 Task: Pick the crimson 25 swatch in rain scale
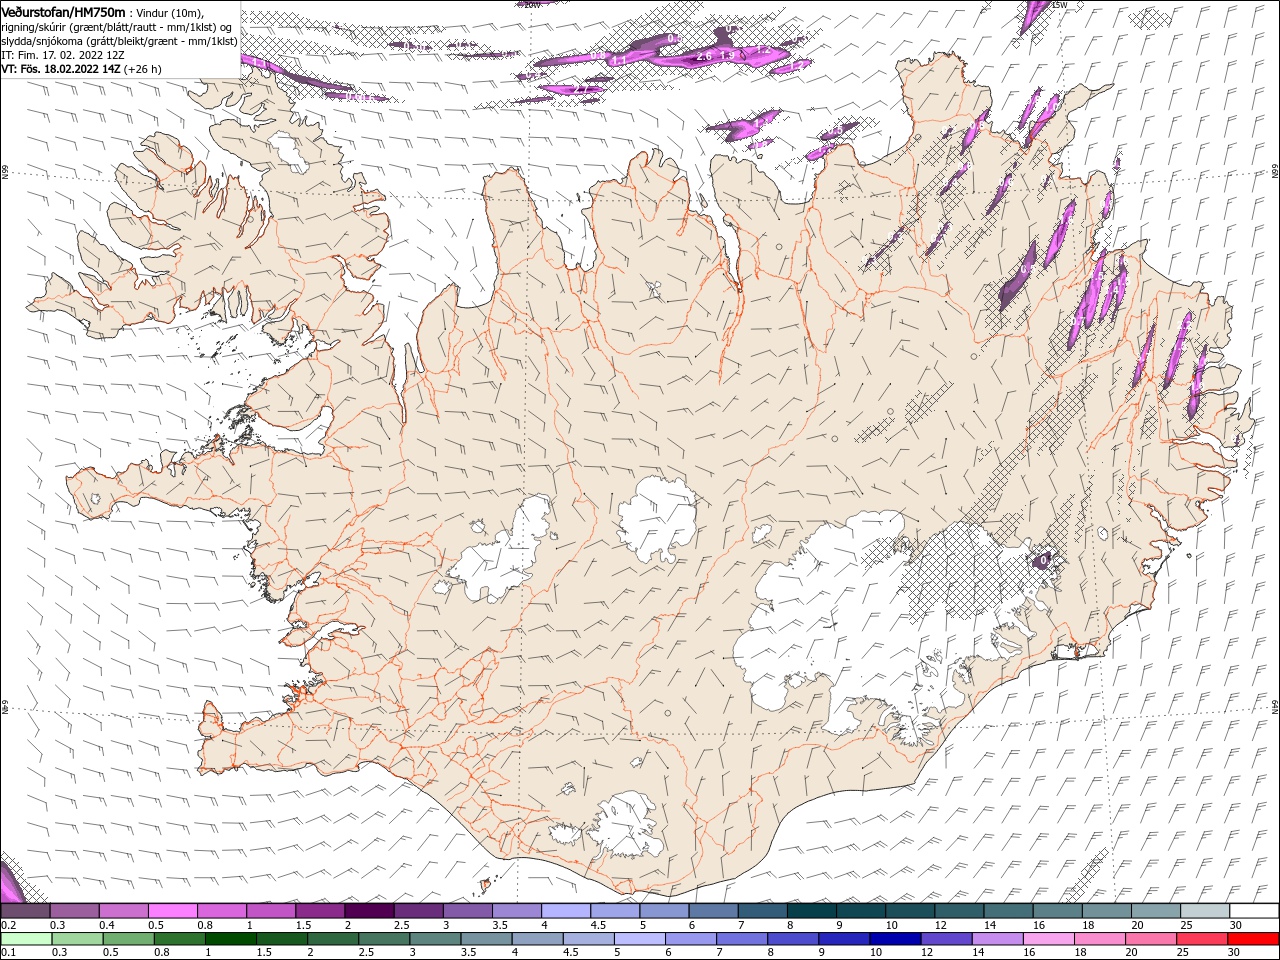1202,939
